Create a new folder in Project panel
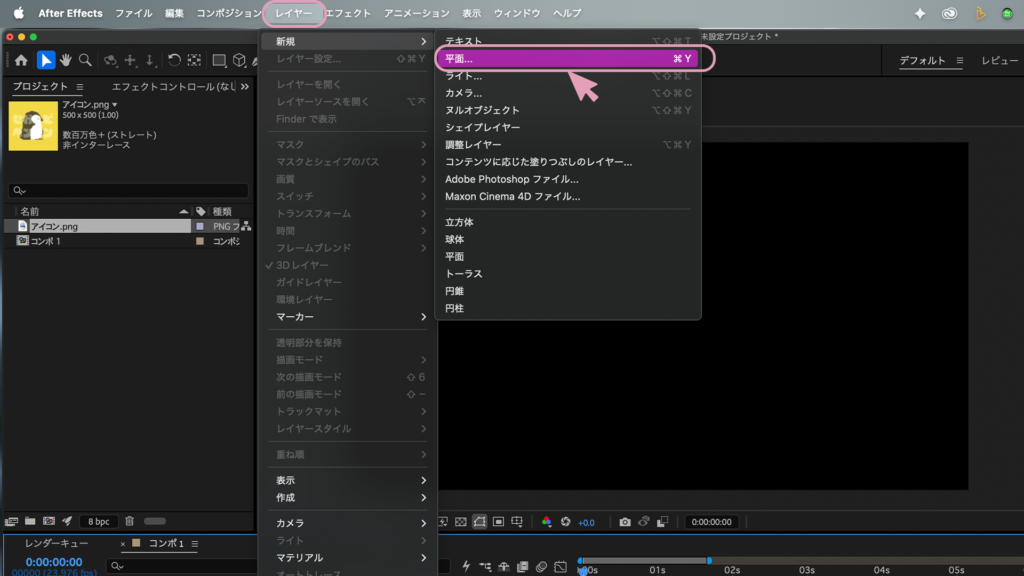The height and width of the screenshot is (576, 1024). click(x=30, y=521)
